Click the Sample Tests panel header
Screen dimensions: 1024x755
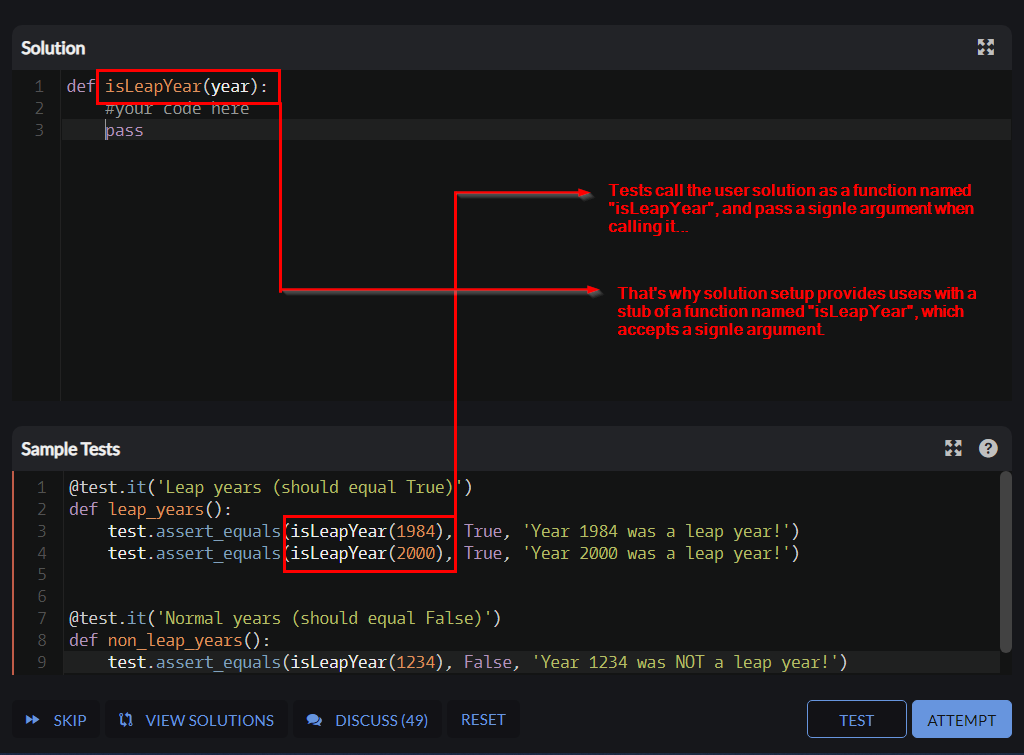click(x=70, y=448)
